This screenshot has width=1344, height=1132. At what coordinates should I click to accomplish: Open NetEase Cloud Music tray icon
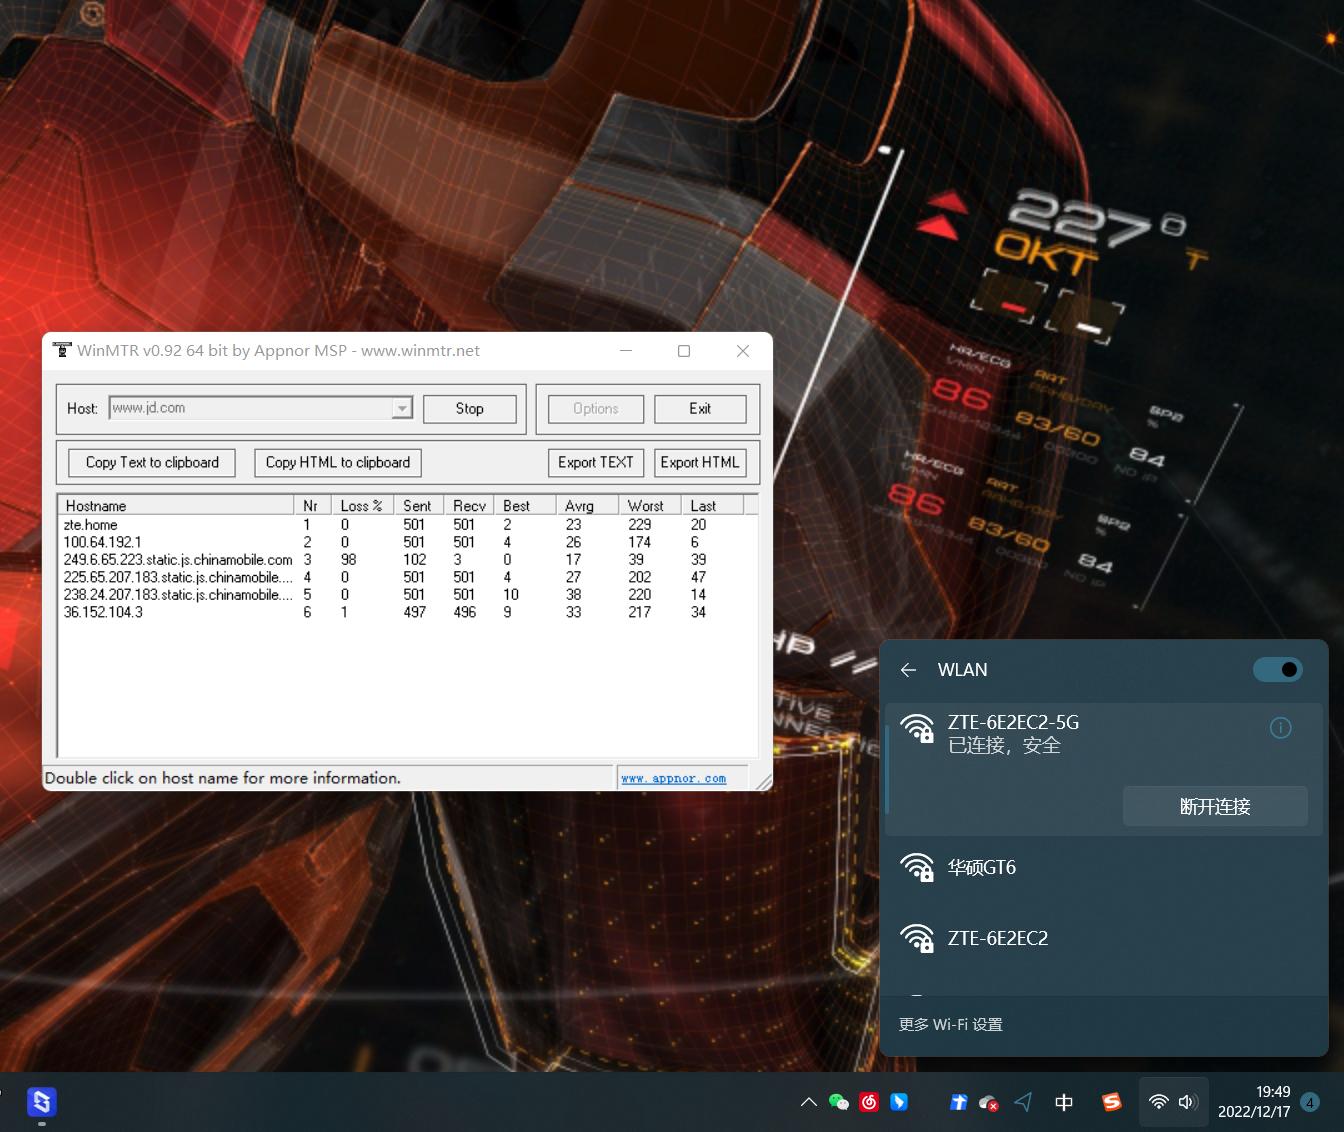(869, 1102)
